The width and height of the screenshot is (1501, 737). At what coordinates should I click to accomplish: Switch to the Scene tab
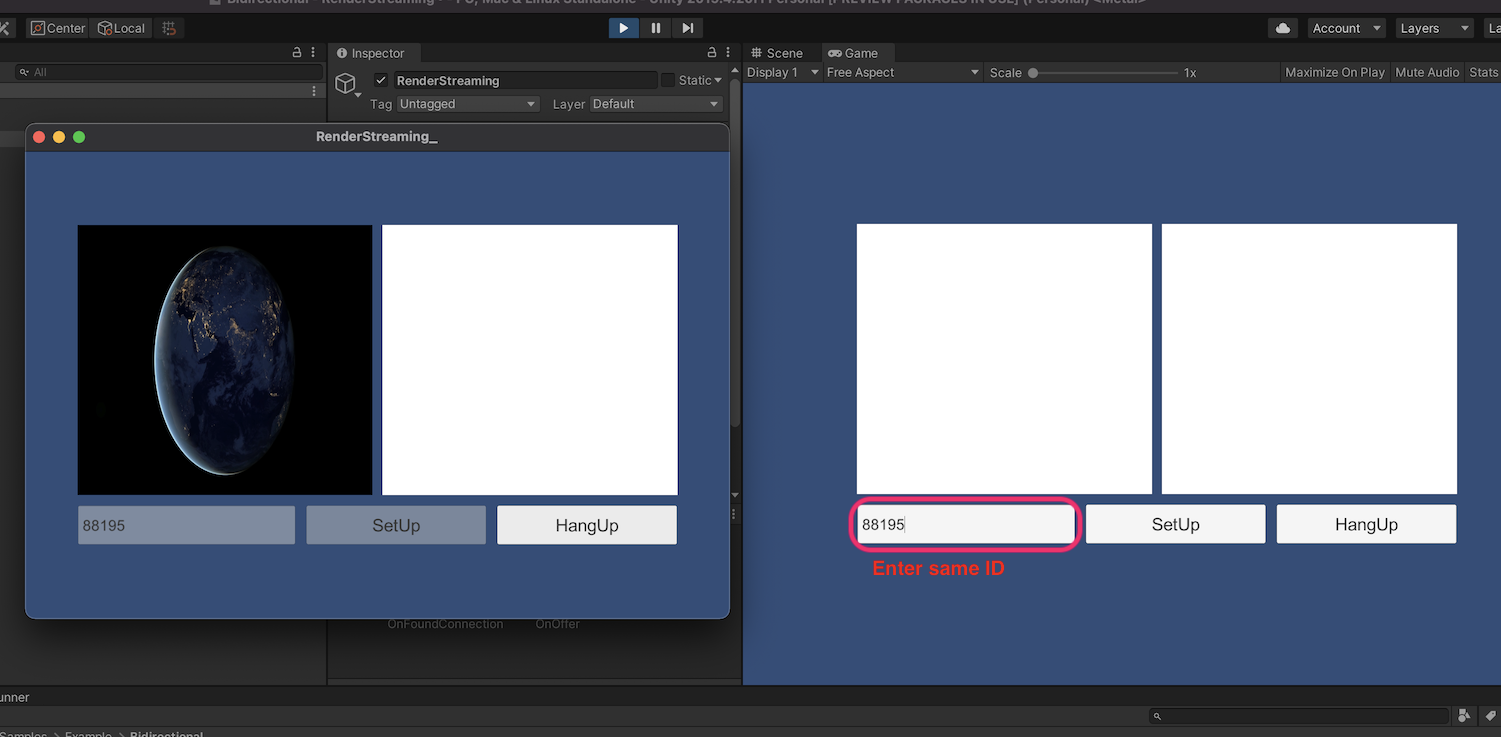tap(777, 53)
